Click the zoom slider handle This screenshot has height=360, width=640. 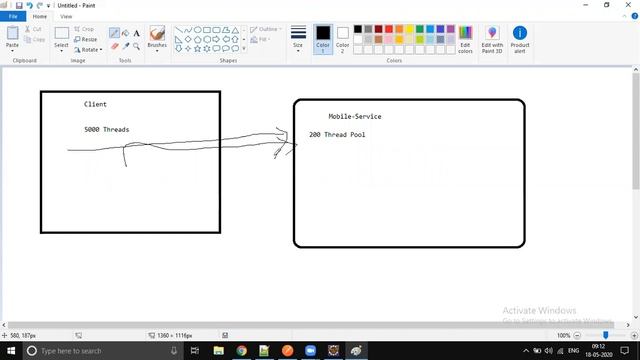point(606,335)
